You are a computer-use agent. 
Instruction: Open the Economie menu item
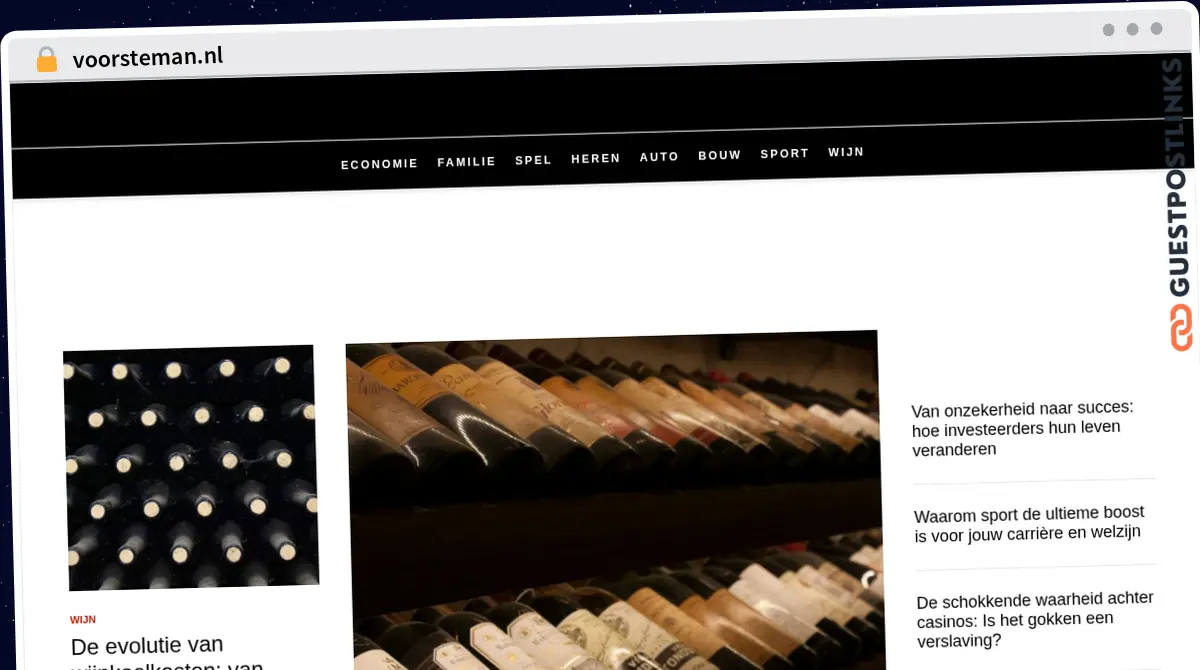point(379,164)
